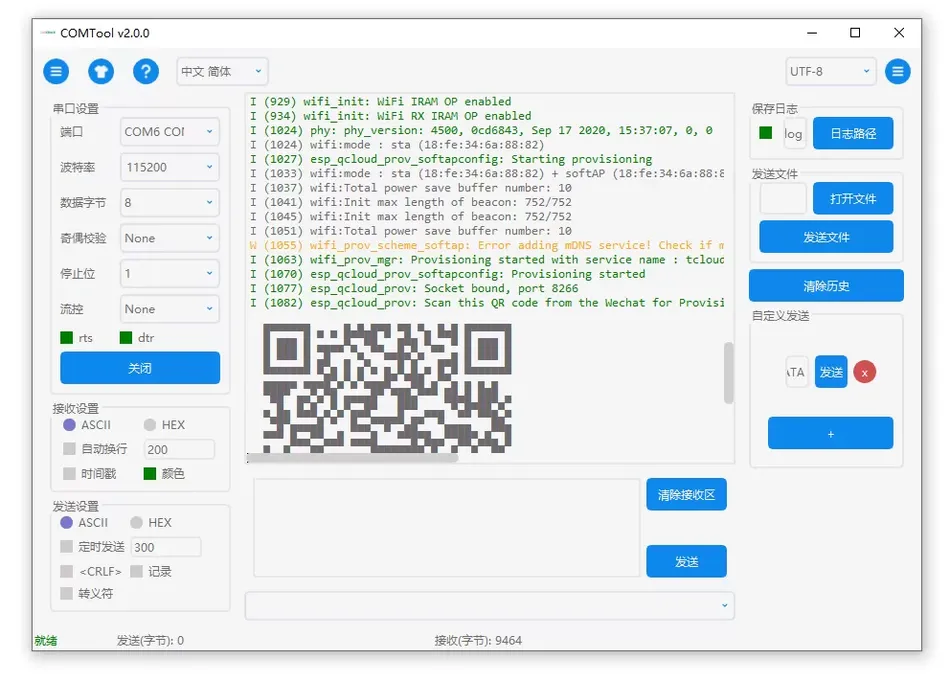Open the top-right menu icon
This screenshot has width=950, height=681.
(897, 71)
